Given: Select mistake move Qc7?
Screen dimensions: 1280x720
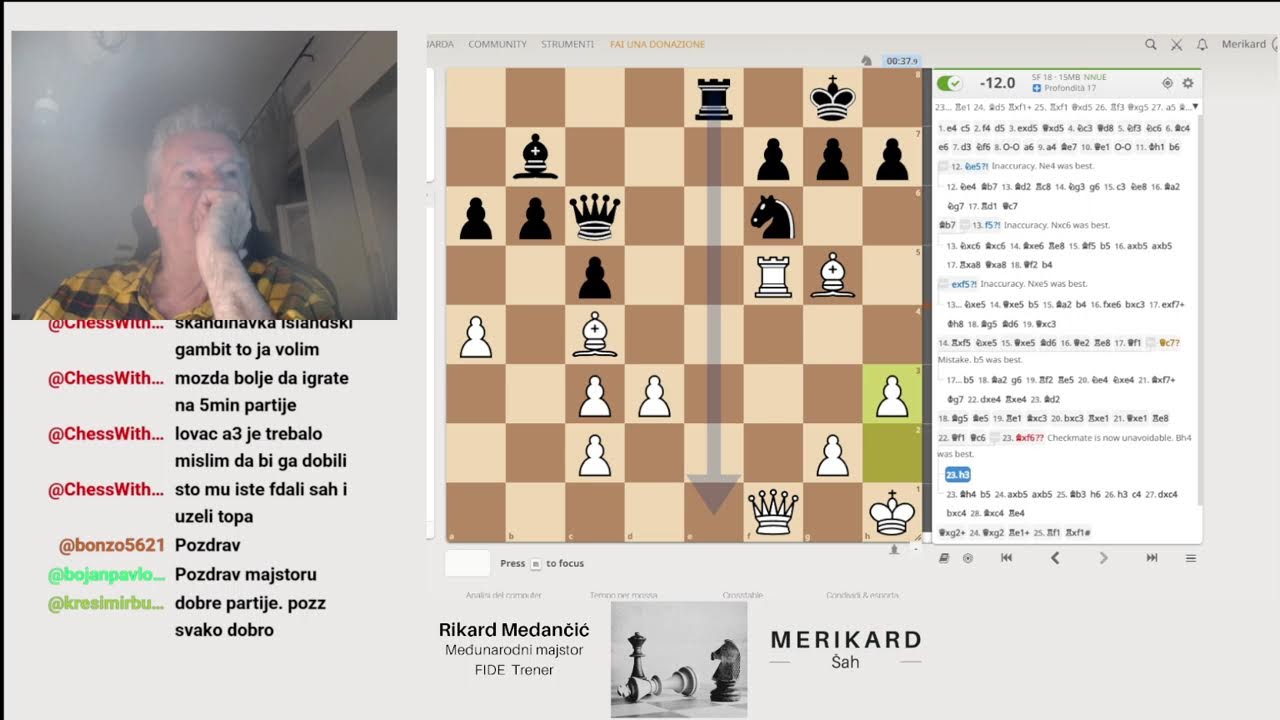Looking at the screenshot, I should pyautogui.click(x=1169, y=343).
